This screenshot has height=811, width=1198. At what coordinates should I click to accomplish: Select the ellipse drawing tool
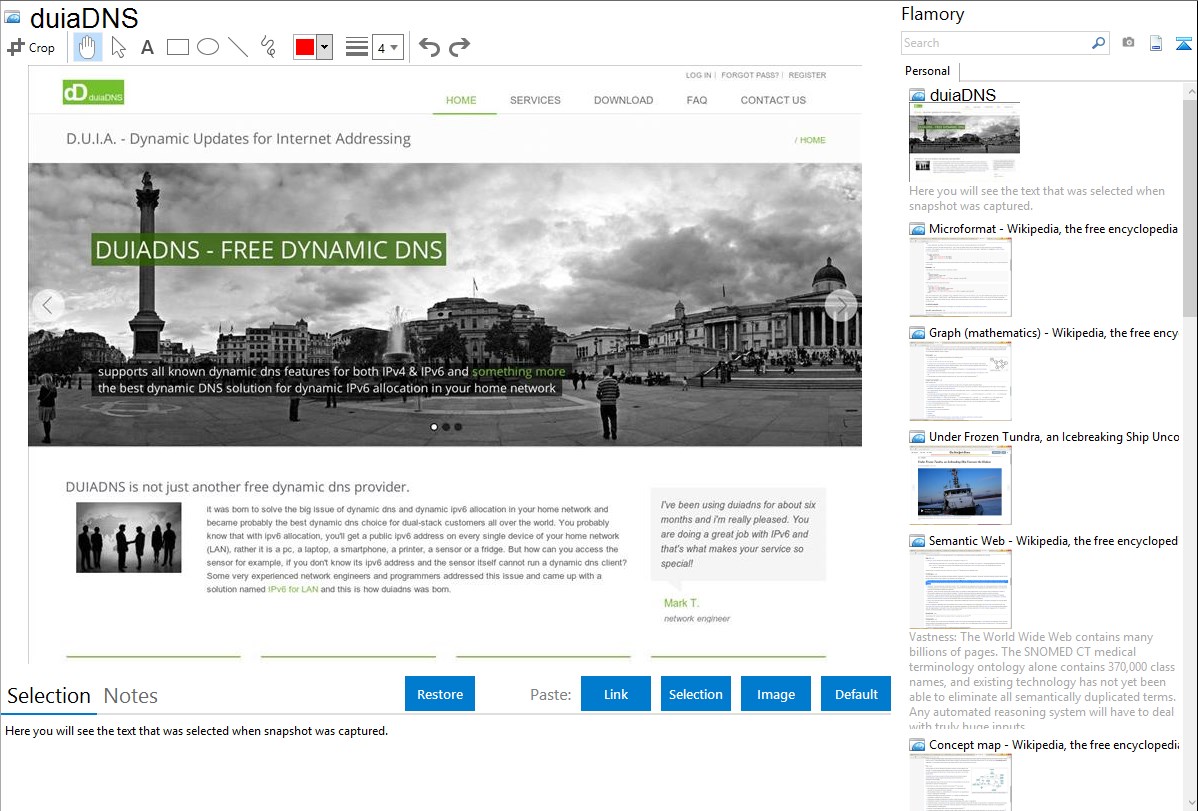coord(208,47)
